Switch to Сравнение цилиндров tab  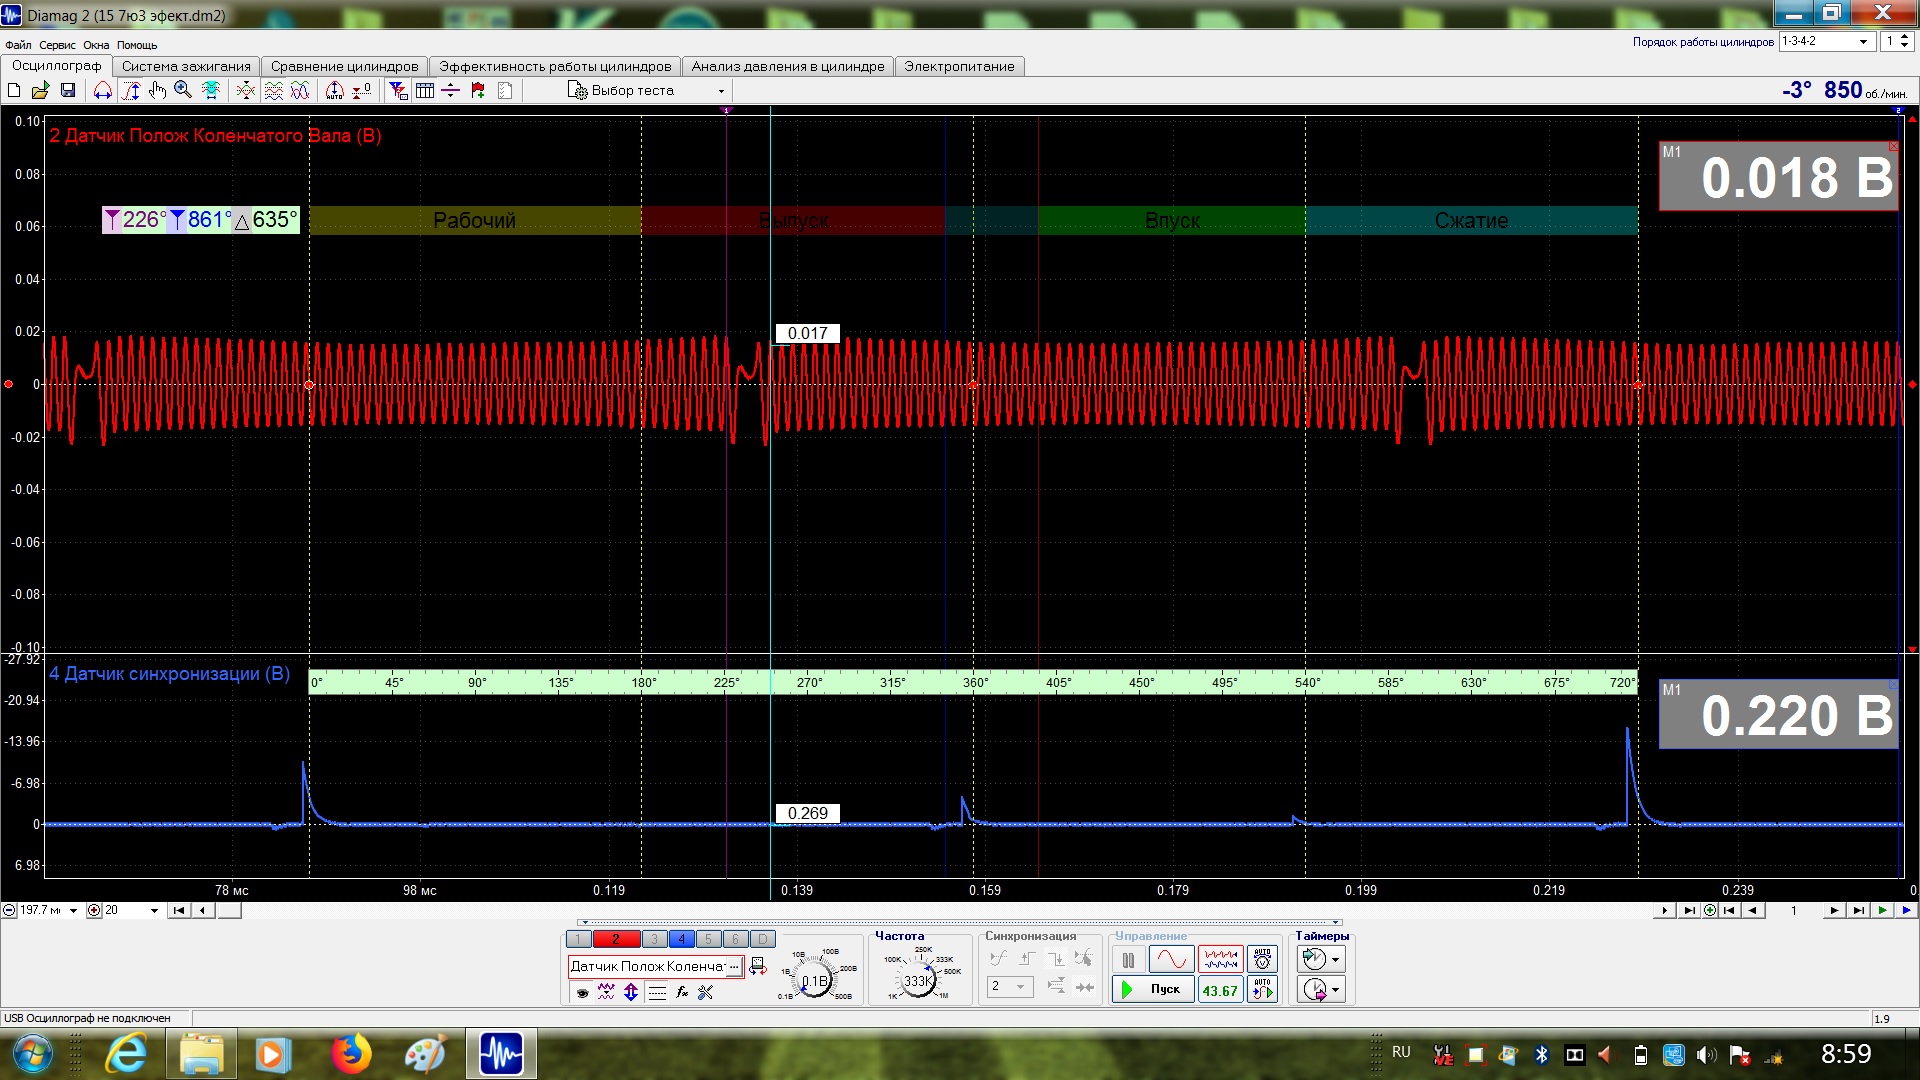tap(344, 66)
